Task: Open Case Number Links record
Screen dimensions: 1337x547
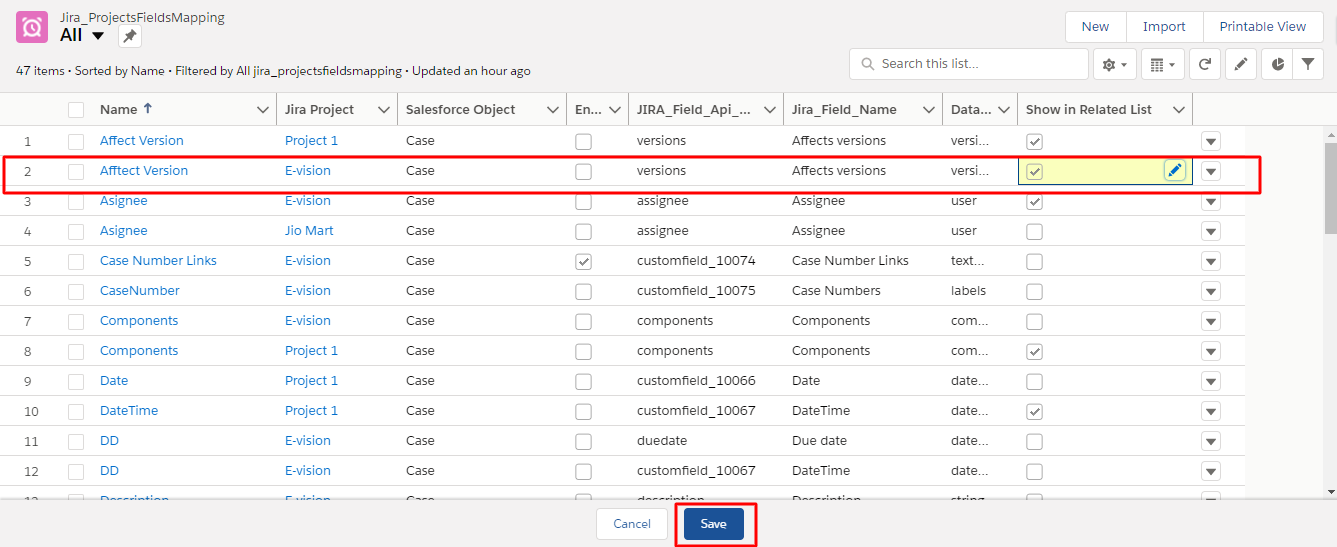Action: pyautogui.click(x=158, y=261)
